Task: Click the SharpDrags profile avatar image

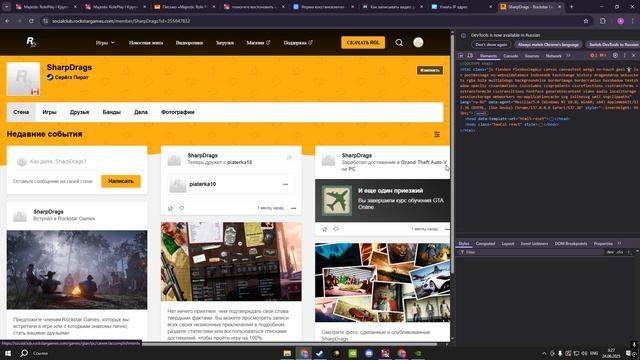Action: pyautogui.click(x=23, y=79)
